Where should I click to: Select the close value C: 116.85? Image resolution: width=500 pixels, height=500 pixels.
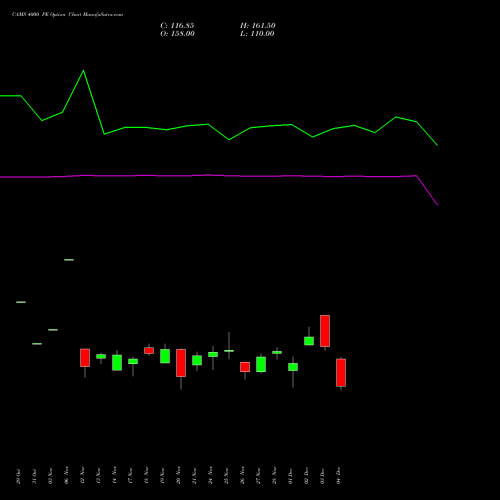click(x=177, y=26)
